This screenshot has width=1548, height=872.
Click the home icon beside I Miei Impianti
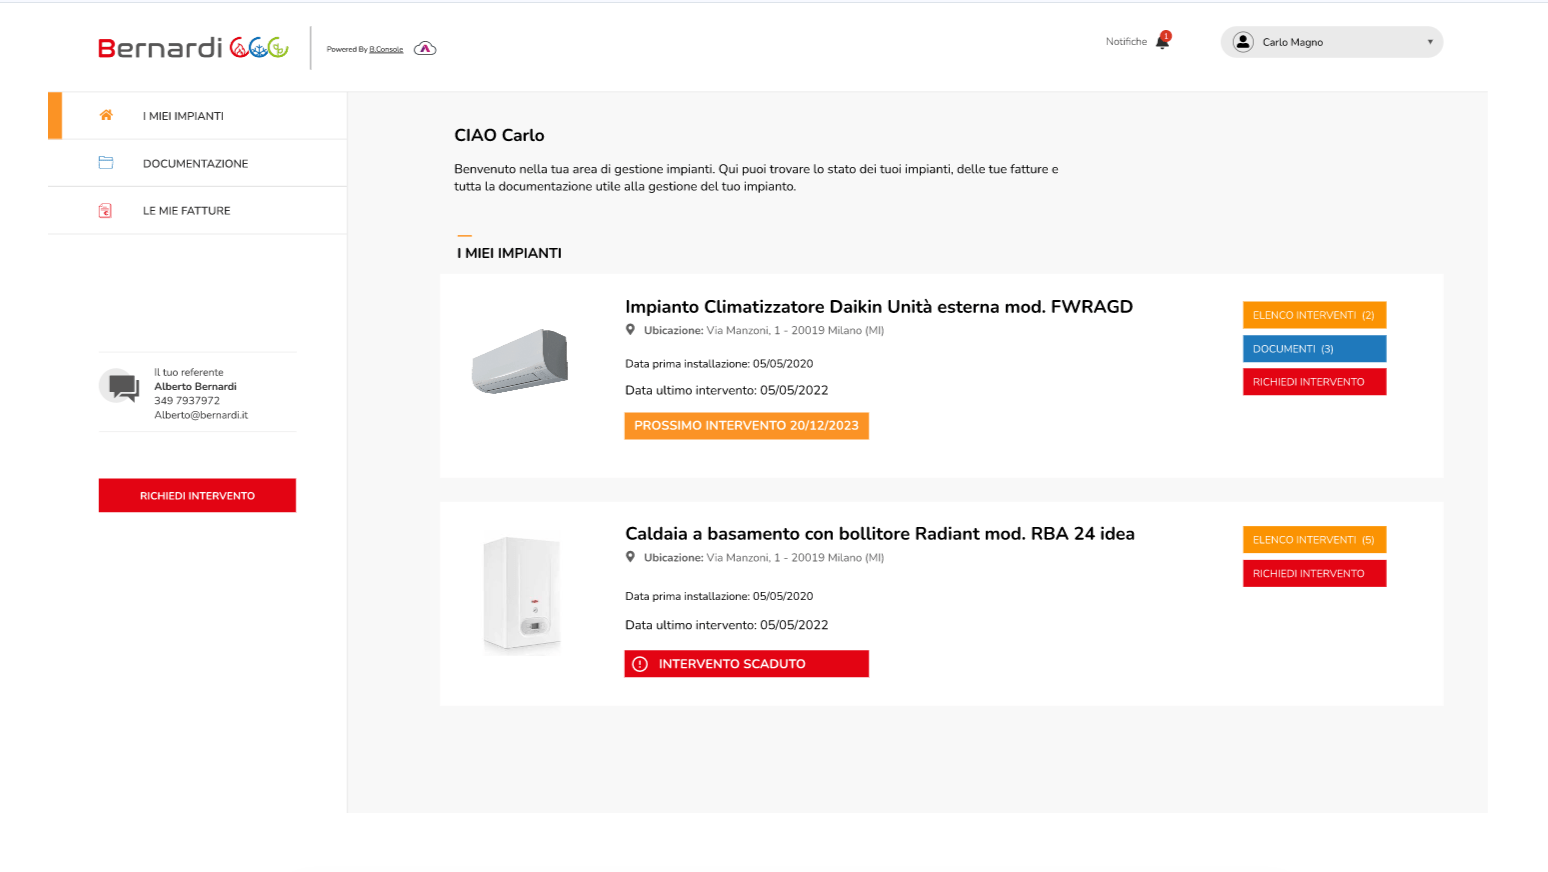coord(106,115)
